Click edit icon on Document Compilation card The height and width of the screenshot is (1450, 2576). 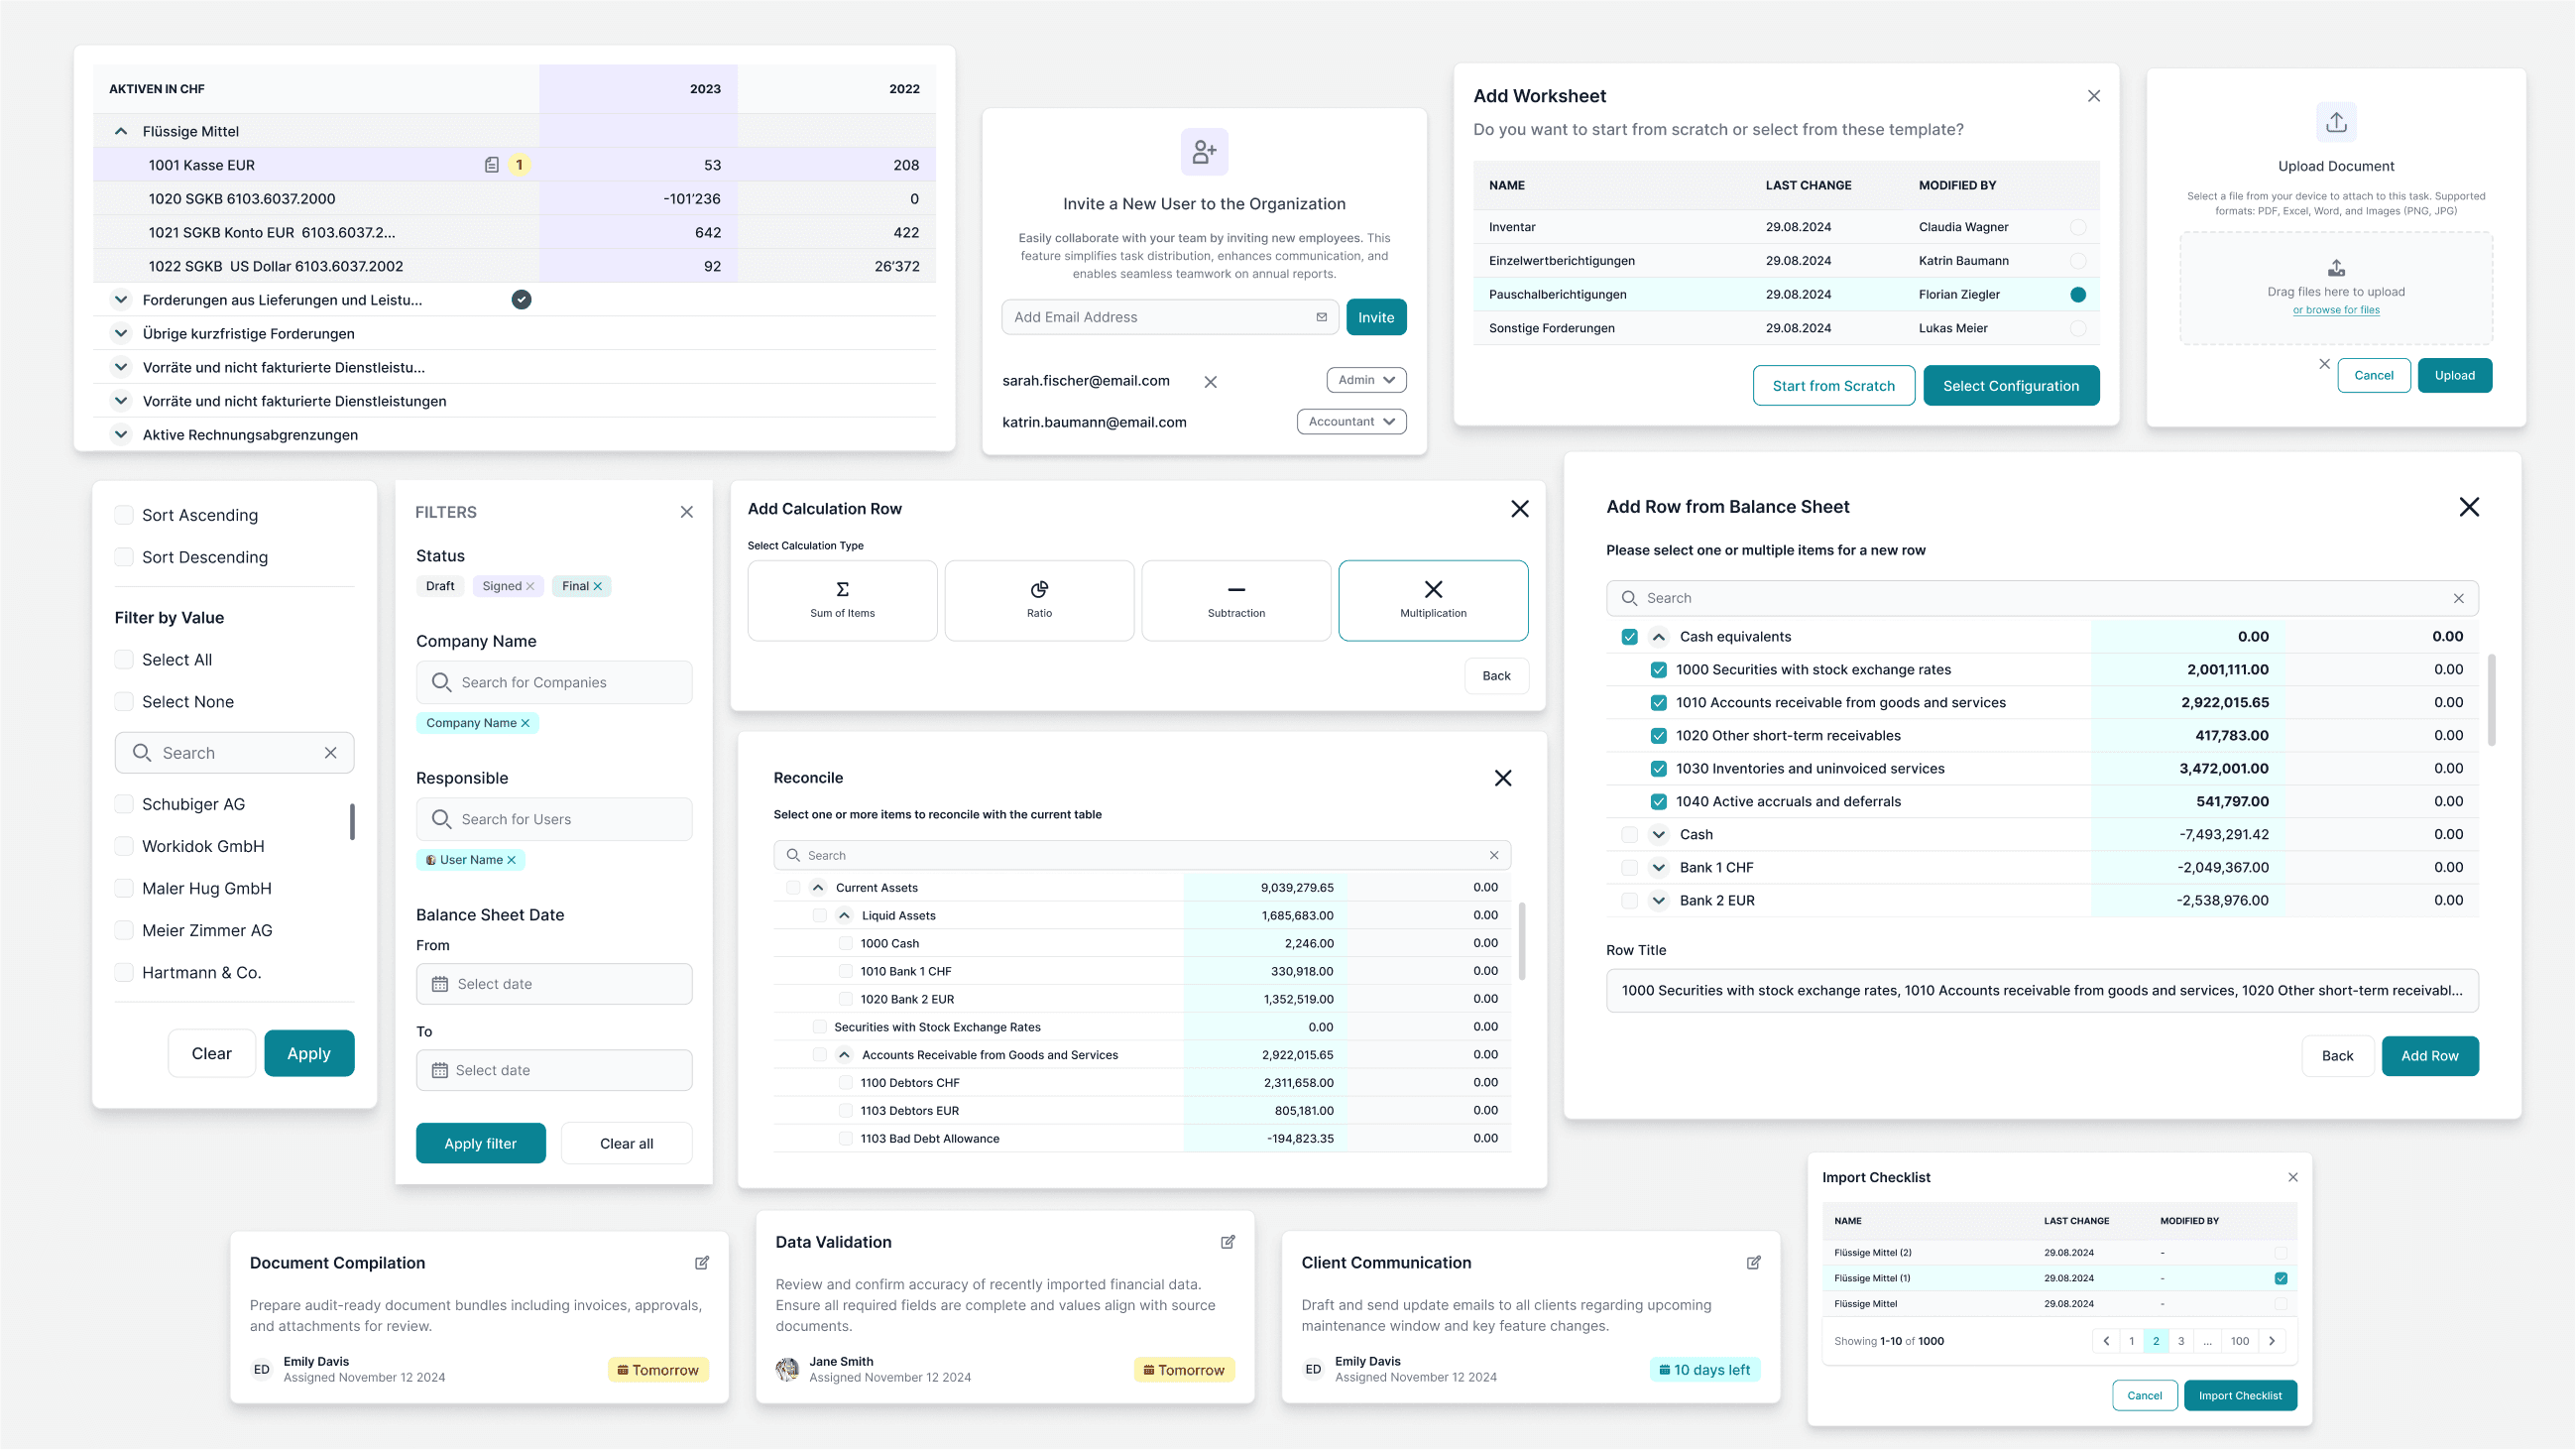coord(702,1263)
